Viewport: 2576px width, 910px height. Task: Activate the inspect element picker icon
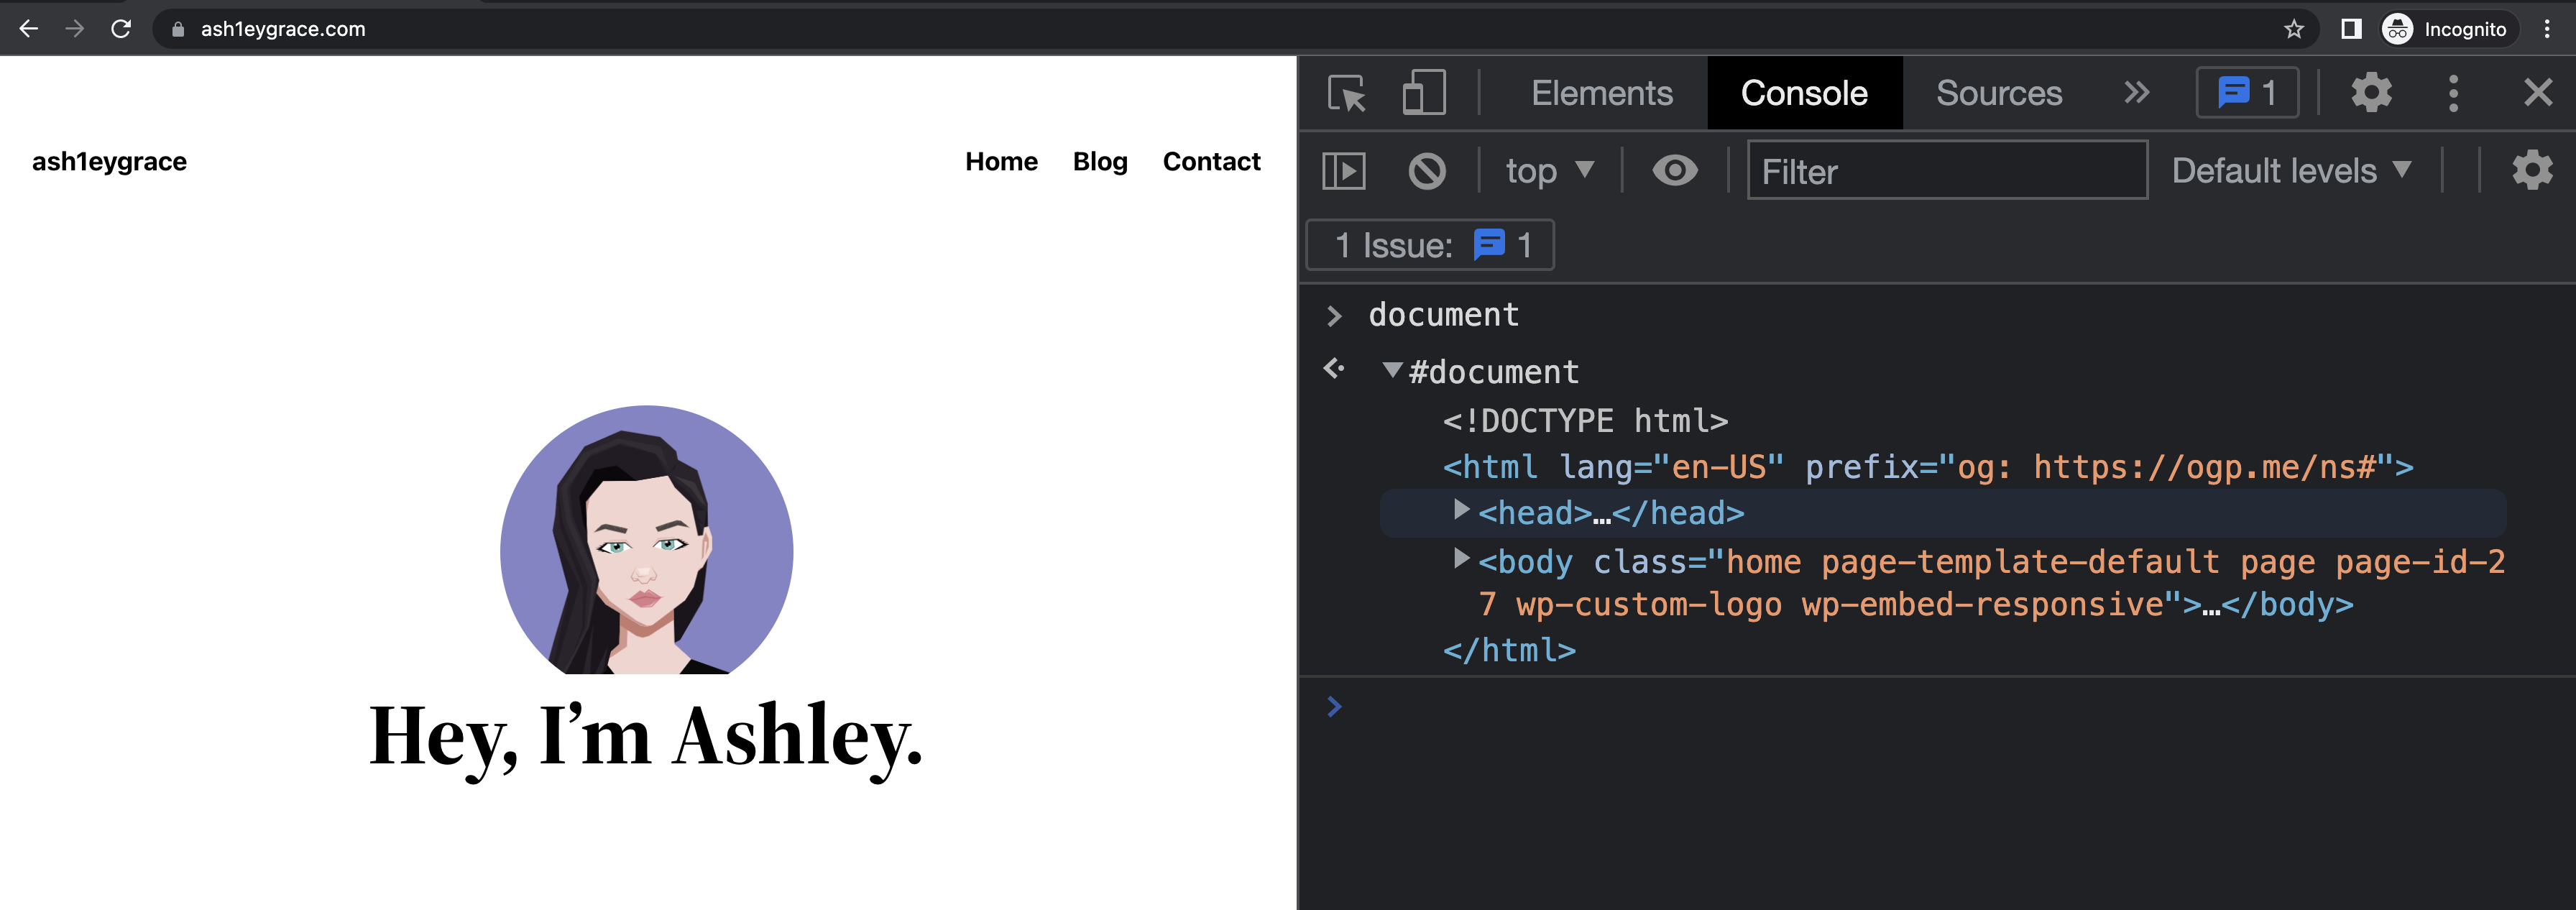point(1346,93)
